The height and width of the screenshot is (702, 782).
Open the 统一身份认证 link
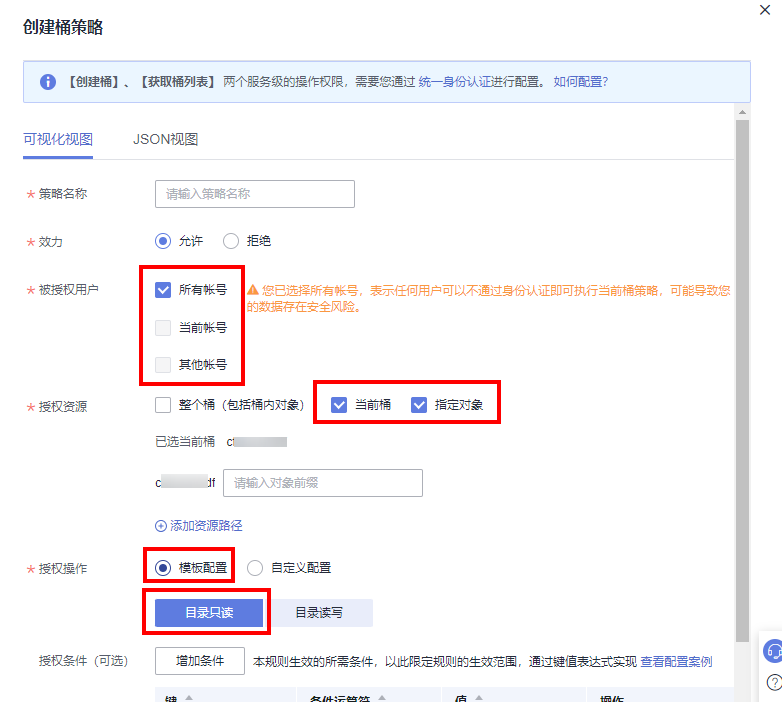tap(454, 82)
